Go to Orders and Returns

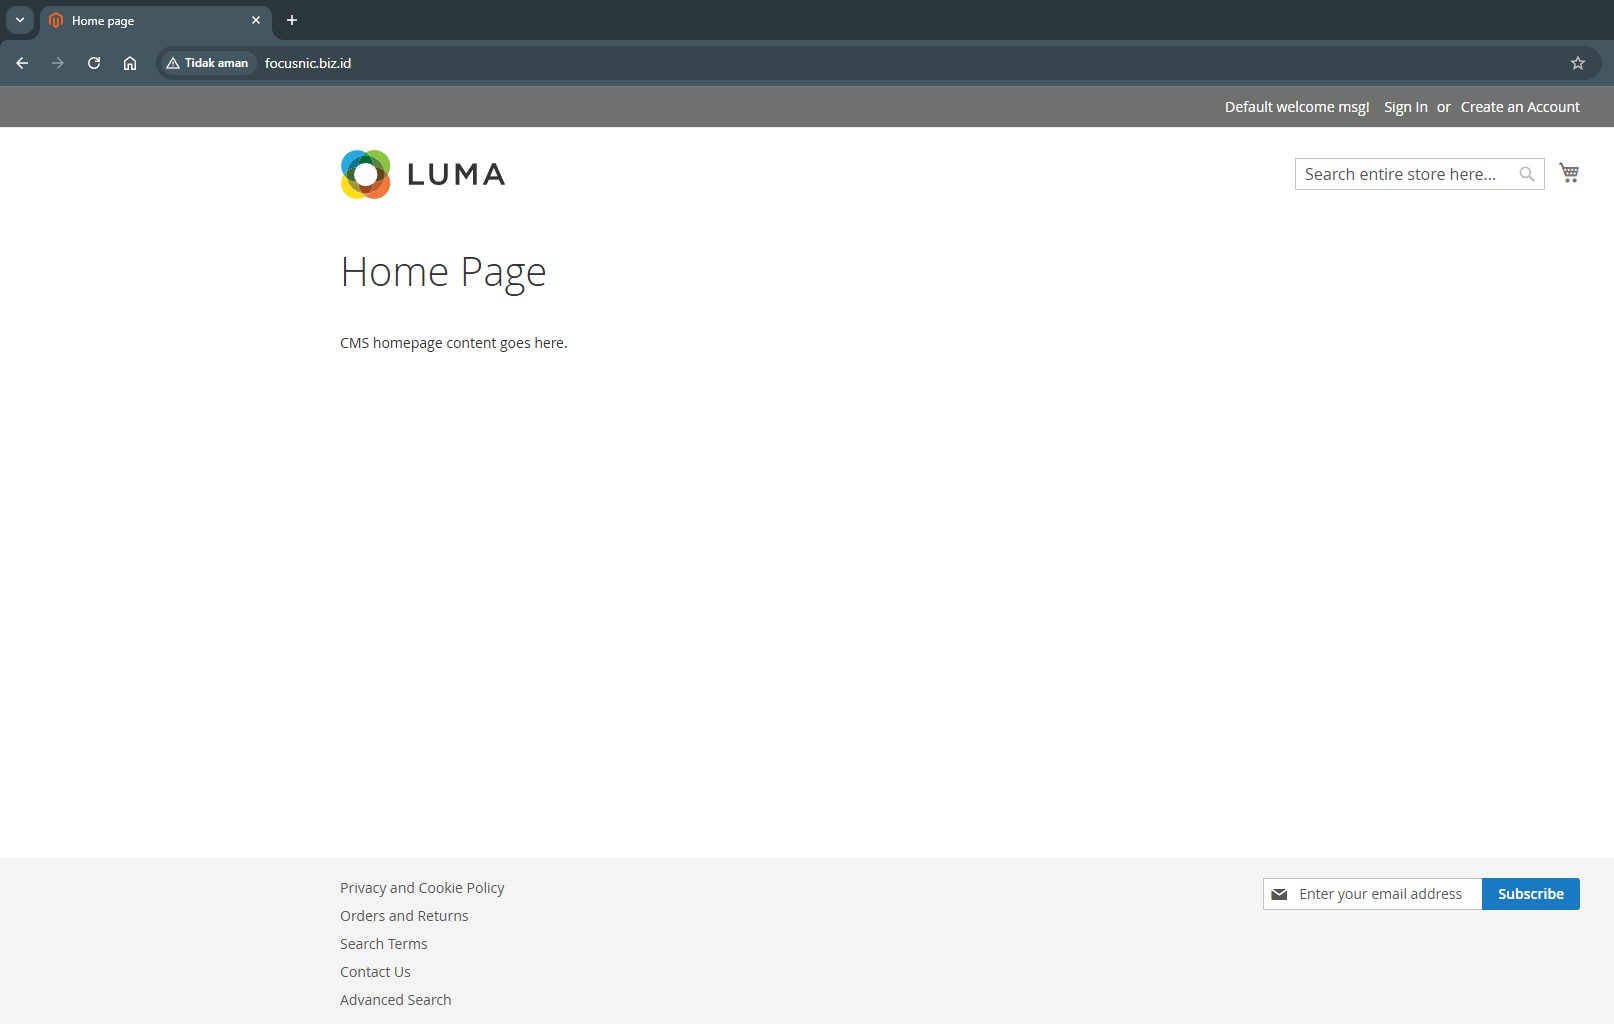tap(404, 916)
